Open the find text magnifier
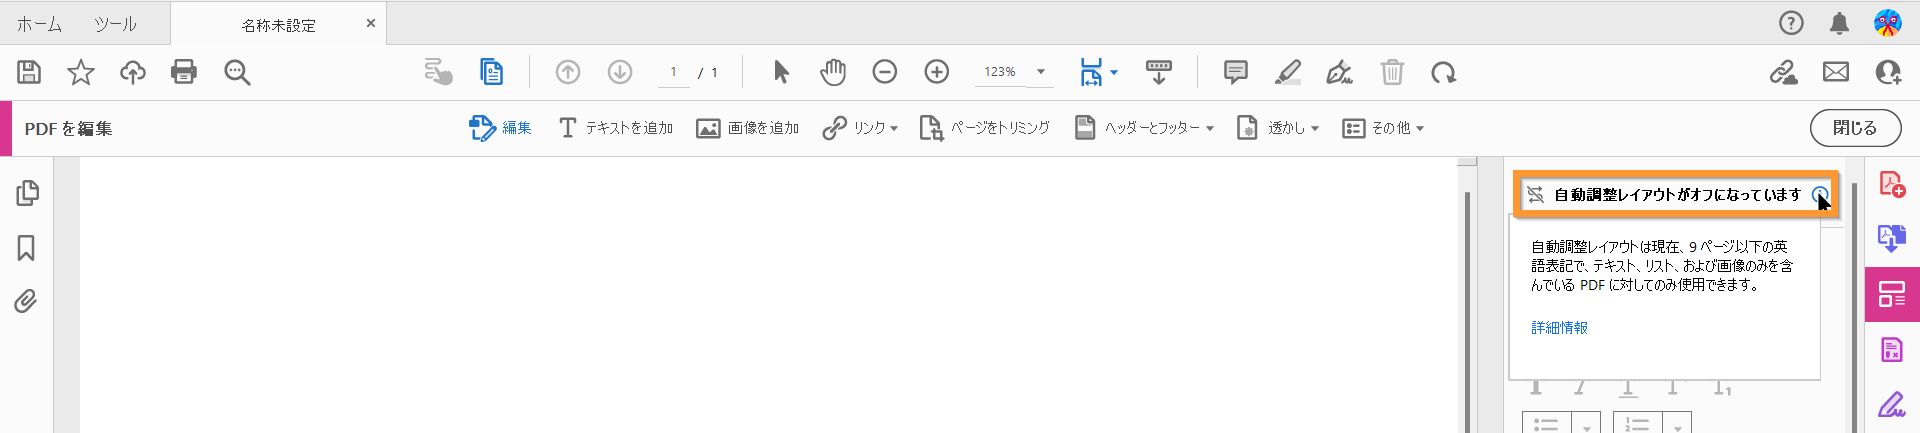The width and height of the screenshot is (1920, 433). (237, 72)
